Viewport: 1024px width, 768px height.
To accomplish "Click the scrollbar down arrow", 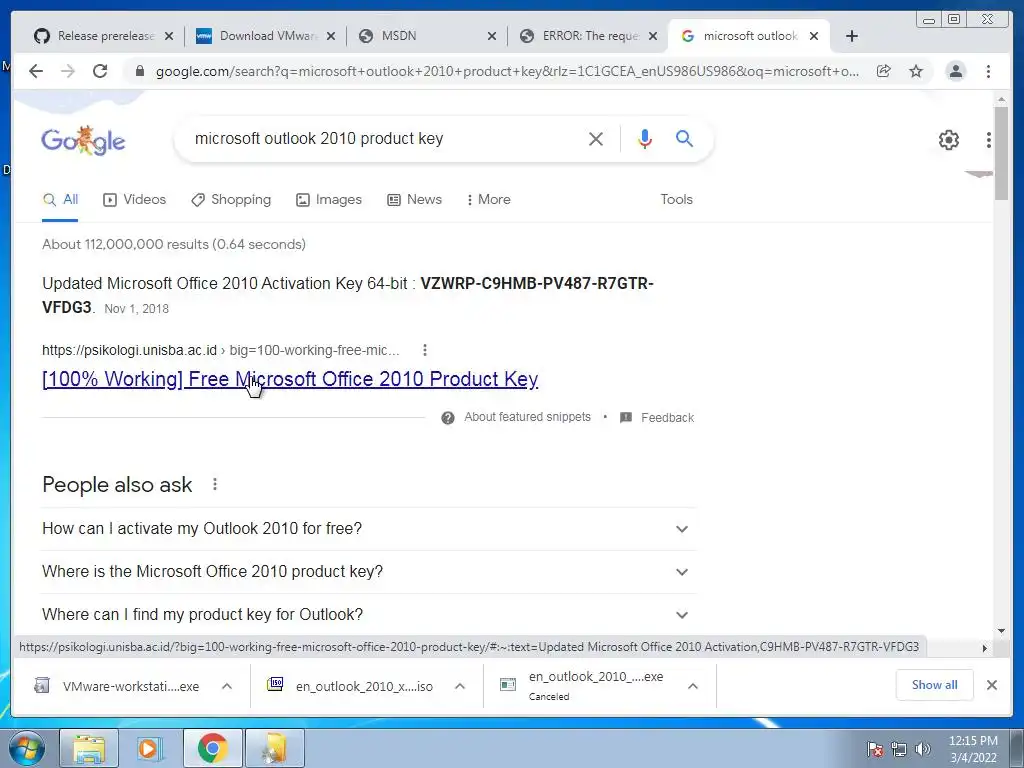I will pyautogui.click(x=1001, y=631).
